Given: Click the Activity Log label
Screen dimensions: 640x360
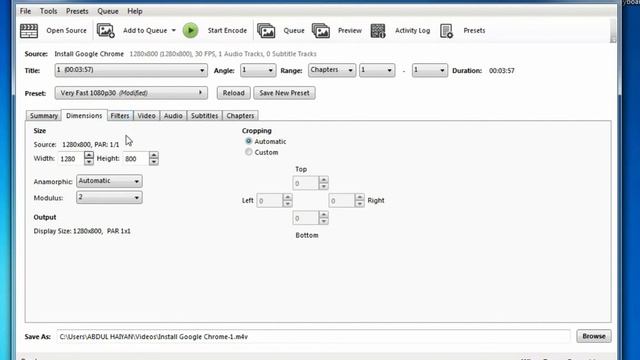Looking at the screenshot, I should pos(412,31).
